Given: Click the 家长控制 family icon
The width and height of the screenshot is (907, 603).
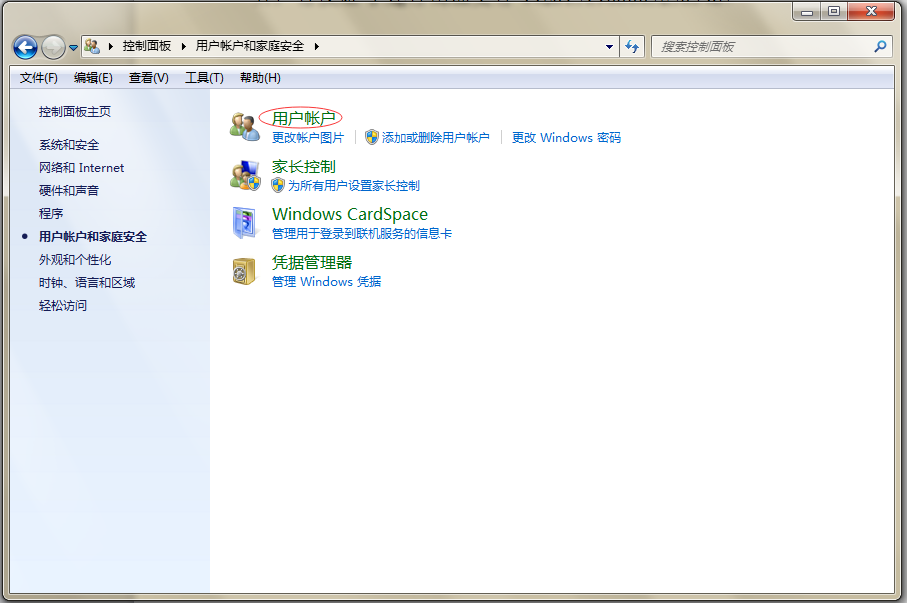Looking at the screenshot, I should click(245, 175).
